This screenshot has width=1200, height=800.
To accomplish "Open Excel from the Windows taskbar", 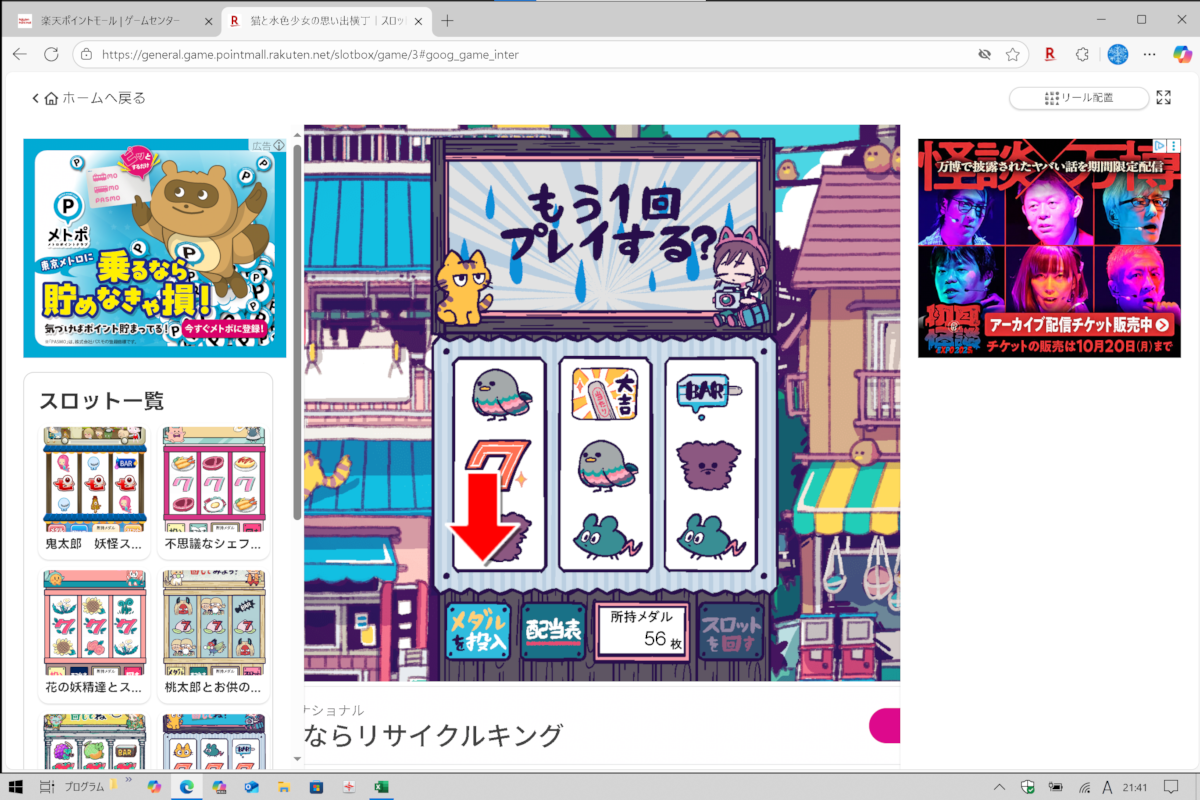I will point(381,786).
